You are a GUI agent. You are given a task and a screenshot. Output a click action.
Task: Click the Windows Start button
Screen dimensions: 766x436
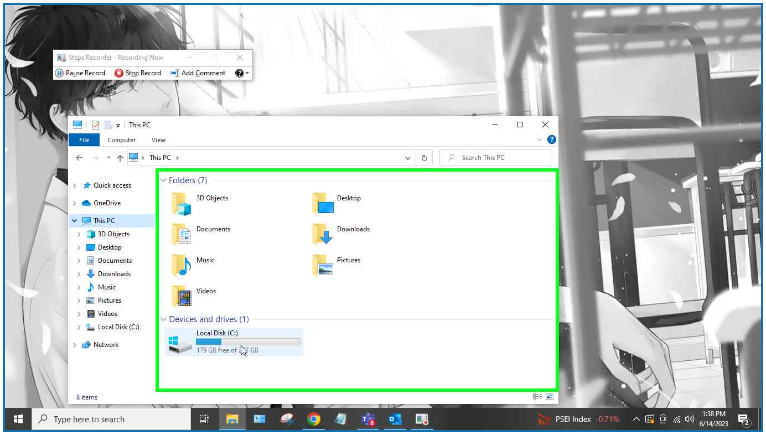pyautogui.click(x=19, y=419)
